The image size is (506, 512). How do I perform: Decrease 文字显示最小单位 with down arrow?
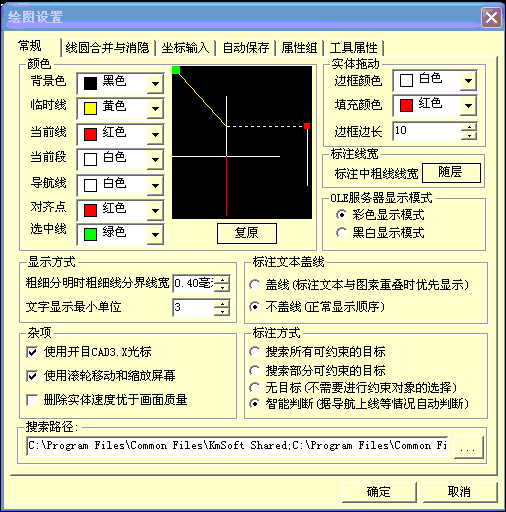222,312
